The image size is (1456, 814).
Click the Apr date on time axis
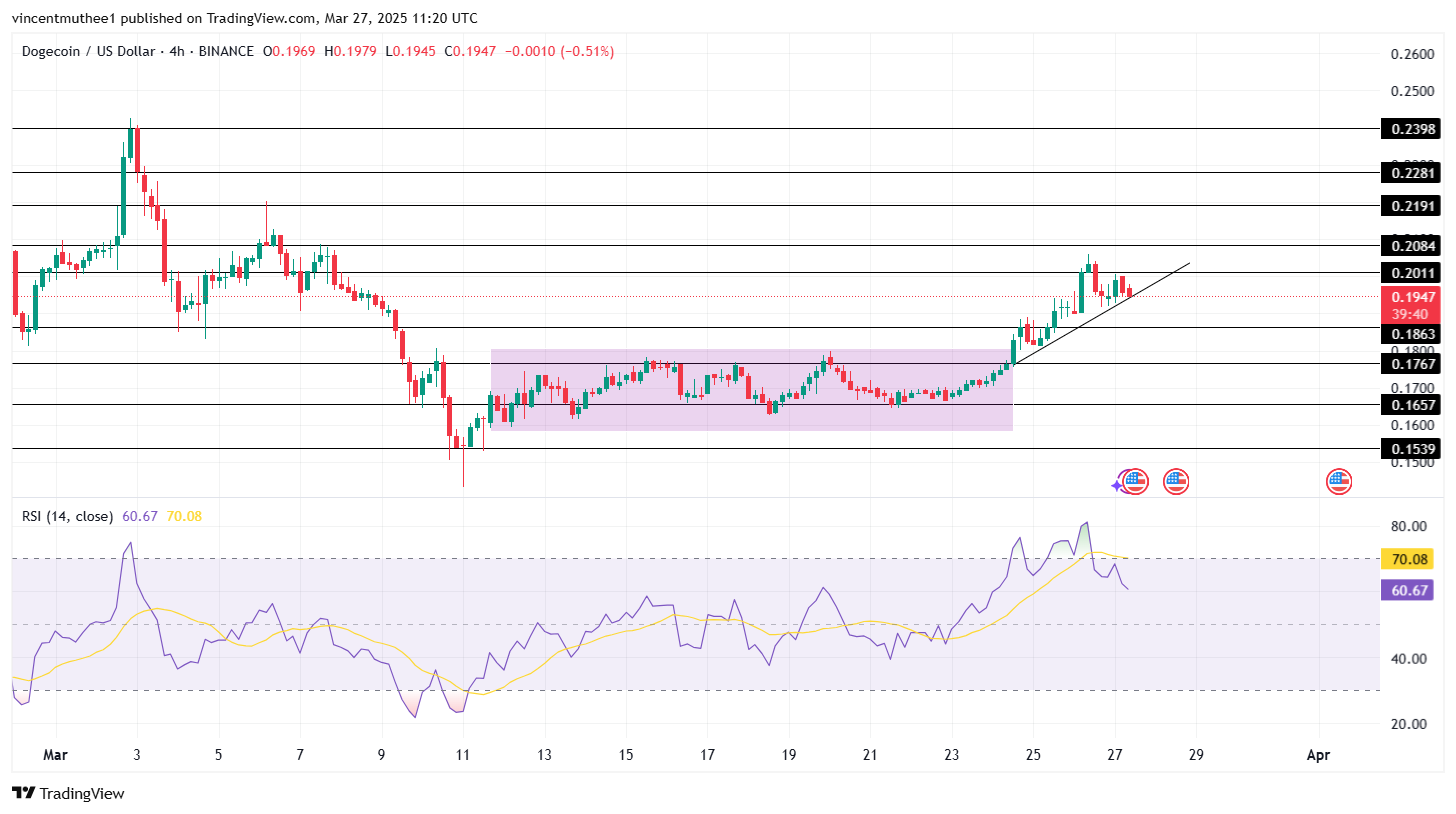point(1318,755)
